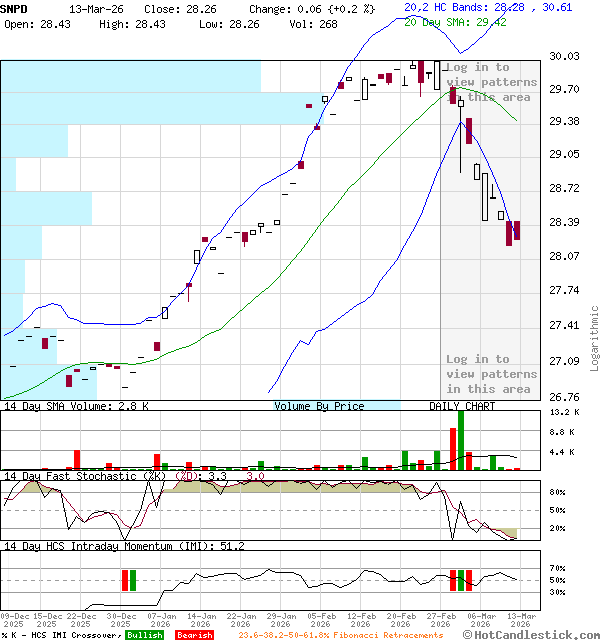Click the Logarithmic scale label
This screenshot has height=640, width=600.
[x=594, y=337]
